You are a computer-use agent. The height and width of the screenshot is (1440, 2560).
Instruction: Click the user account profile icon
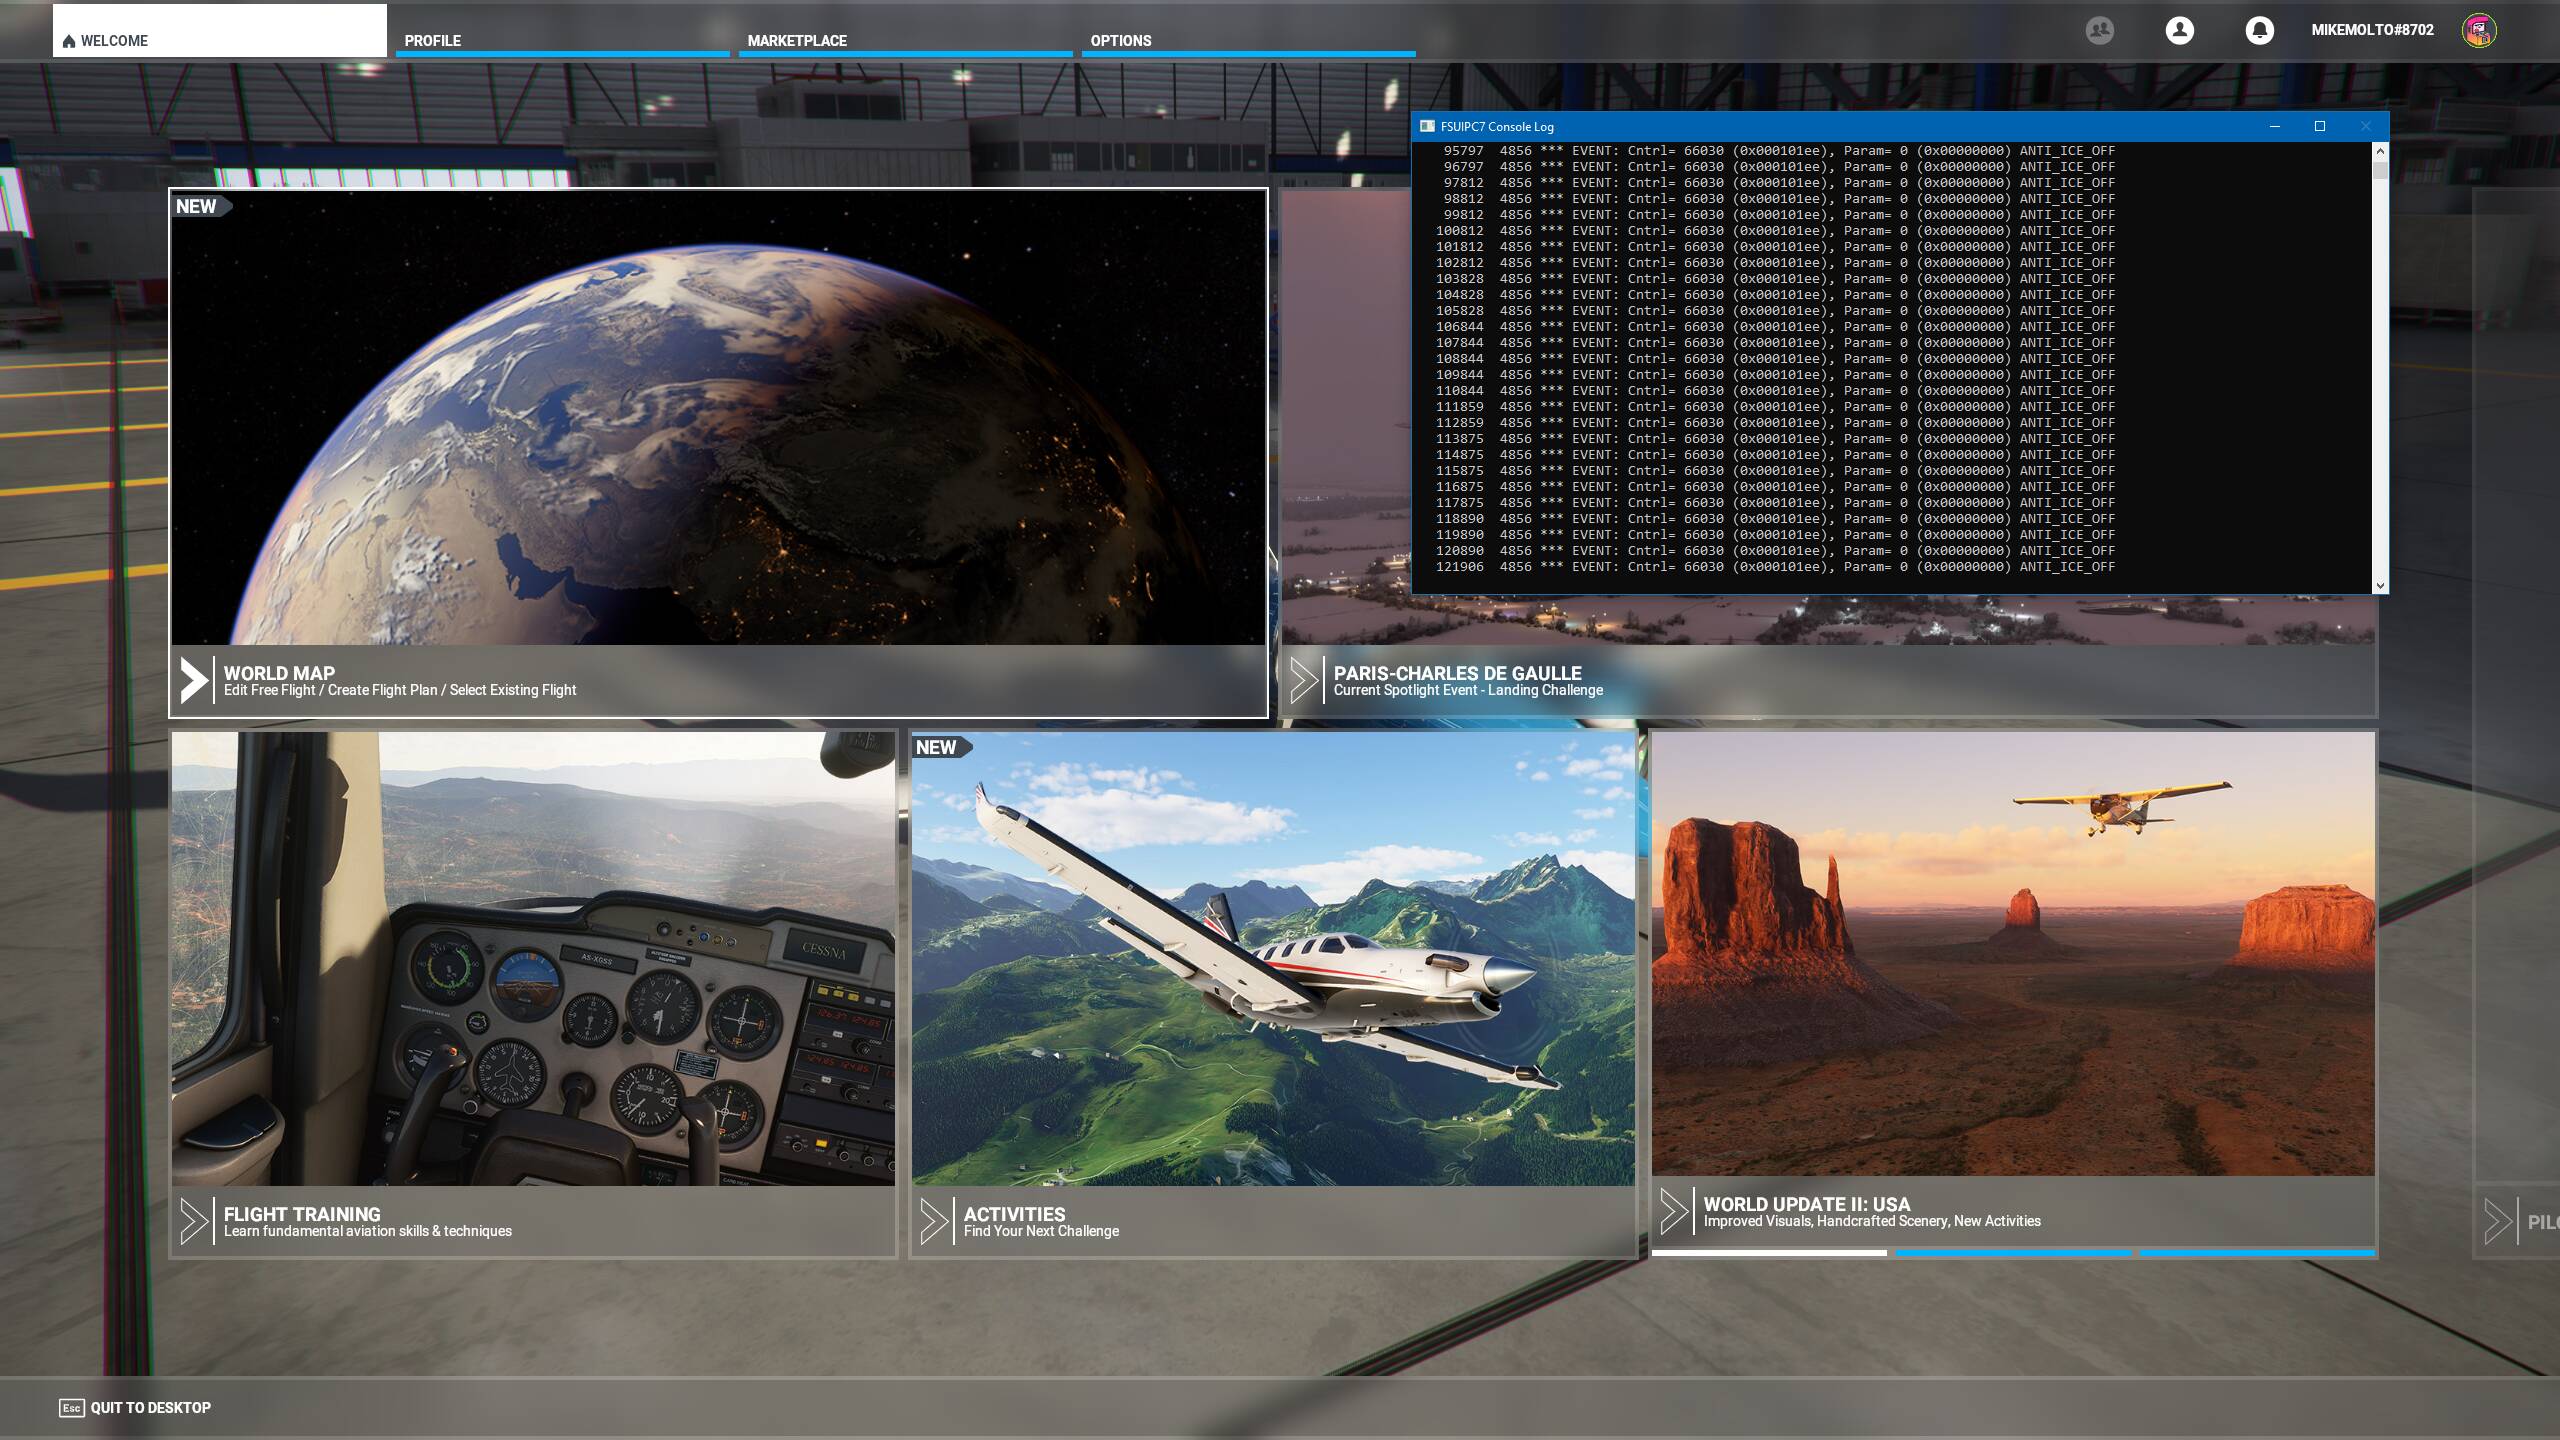tap(2179, 30)
